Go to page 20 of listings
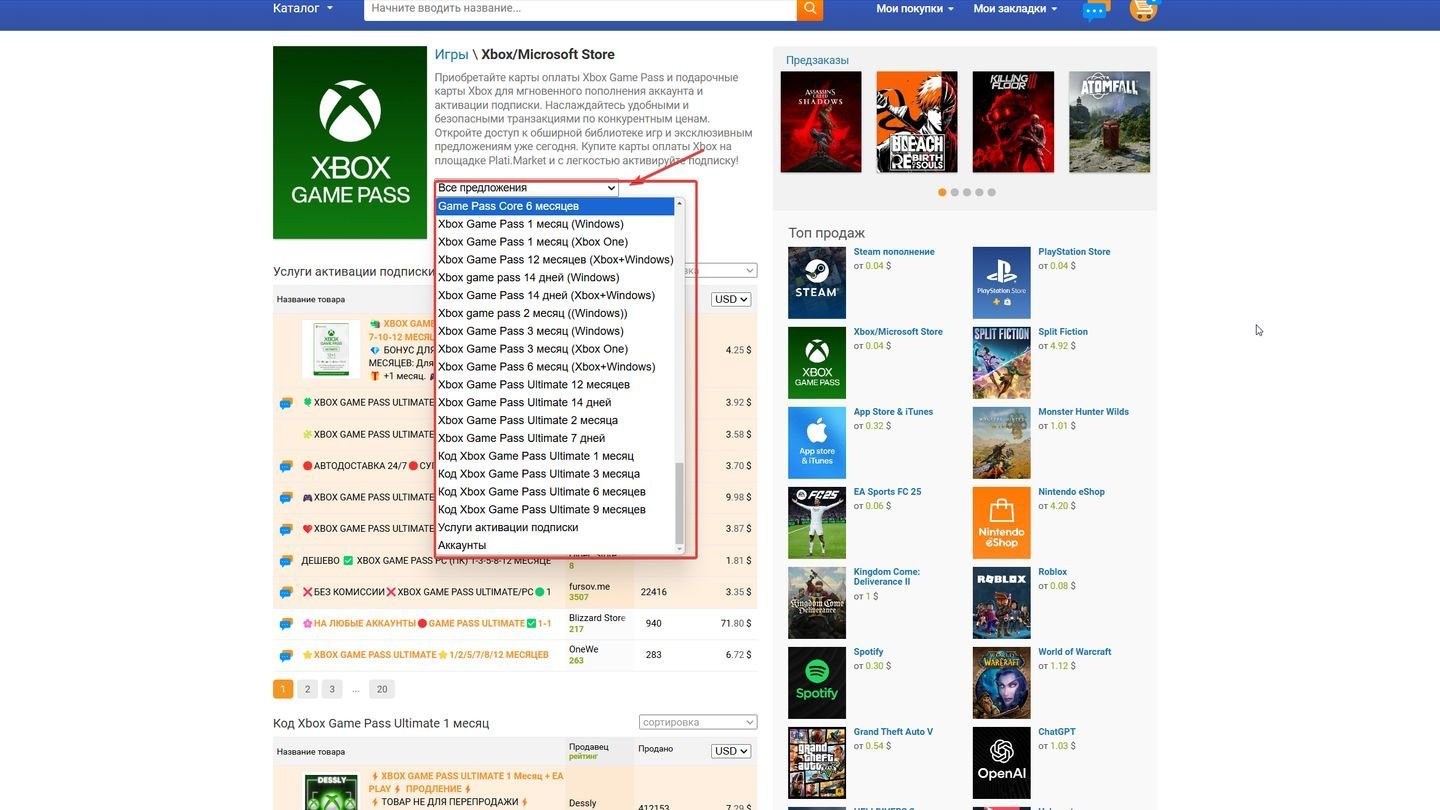 coord(381,689)
